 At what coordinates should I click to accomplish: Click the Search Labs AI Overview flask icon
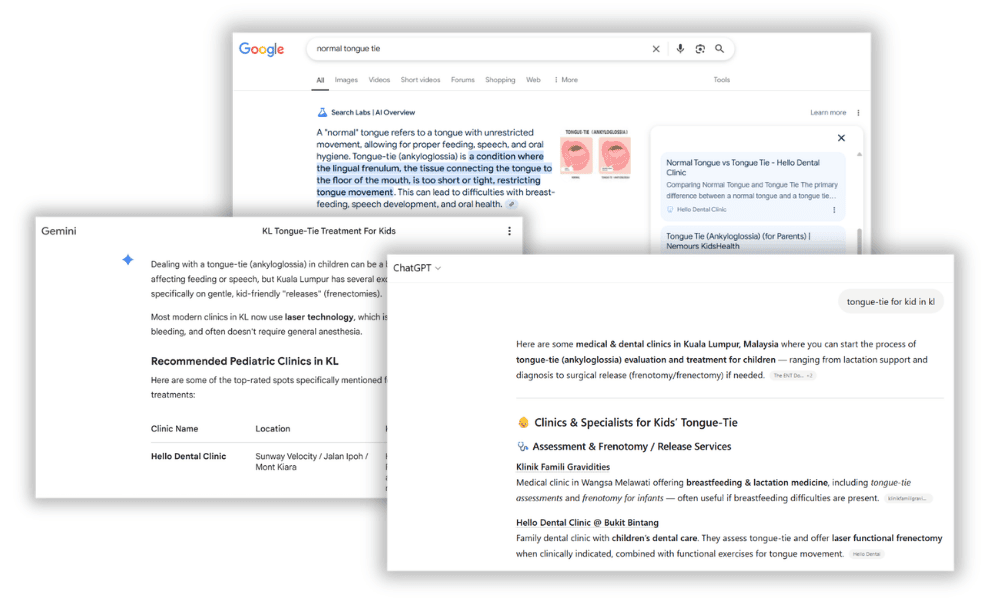[324, 111]
